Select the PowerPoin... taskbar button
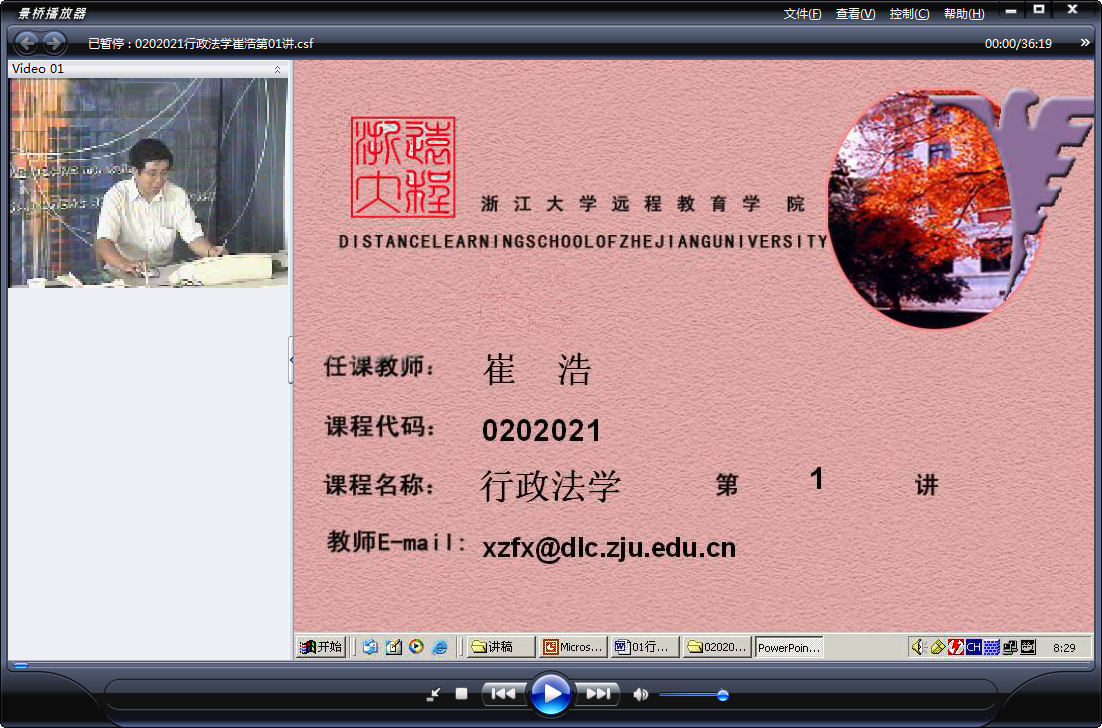The width and height of the screenshot is (1102, 728). (789, 647)
